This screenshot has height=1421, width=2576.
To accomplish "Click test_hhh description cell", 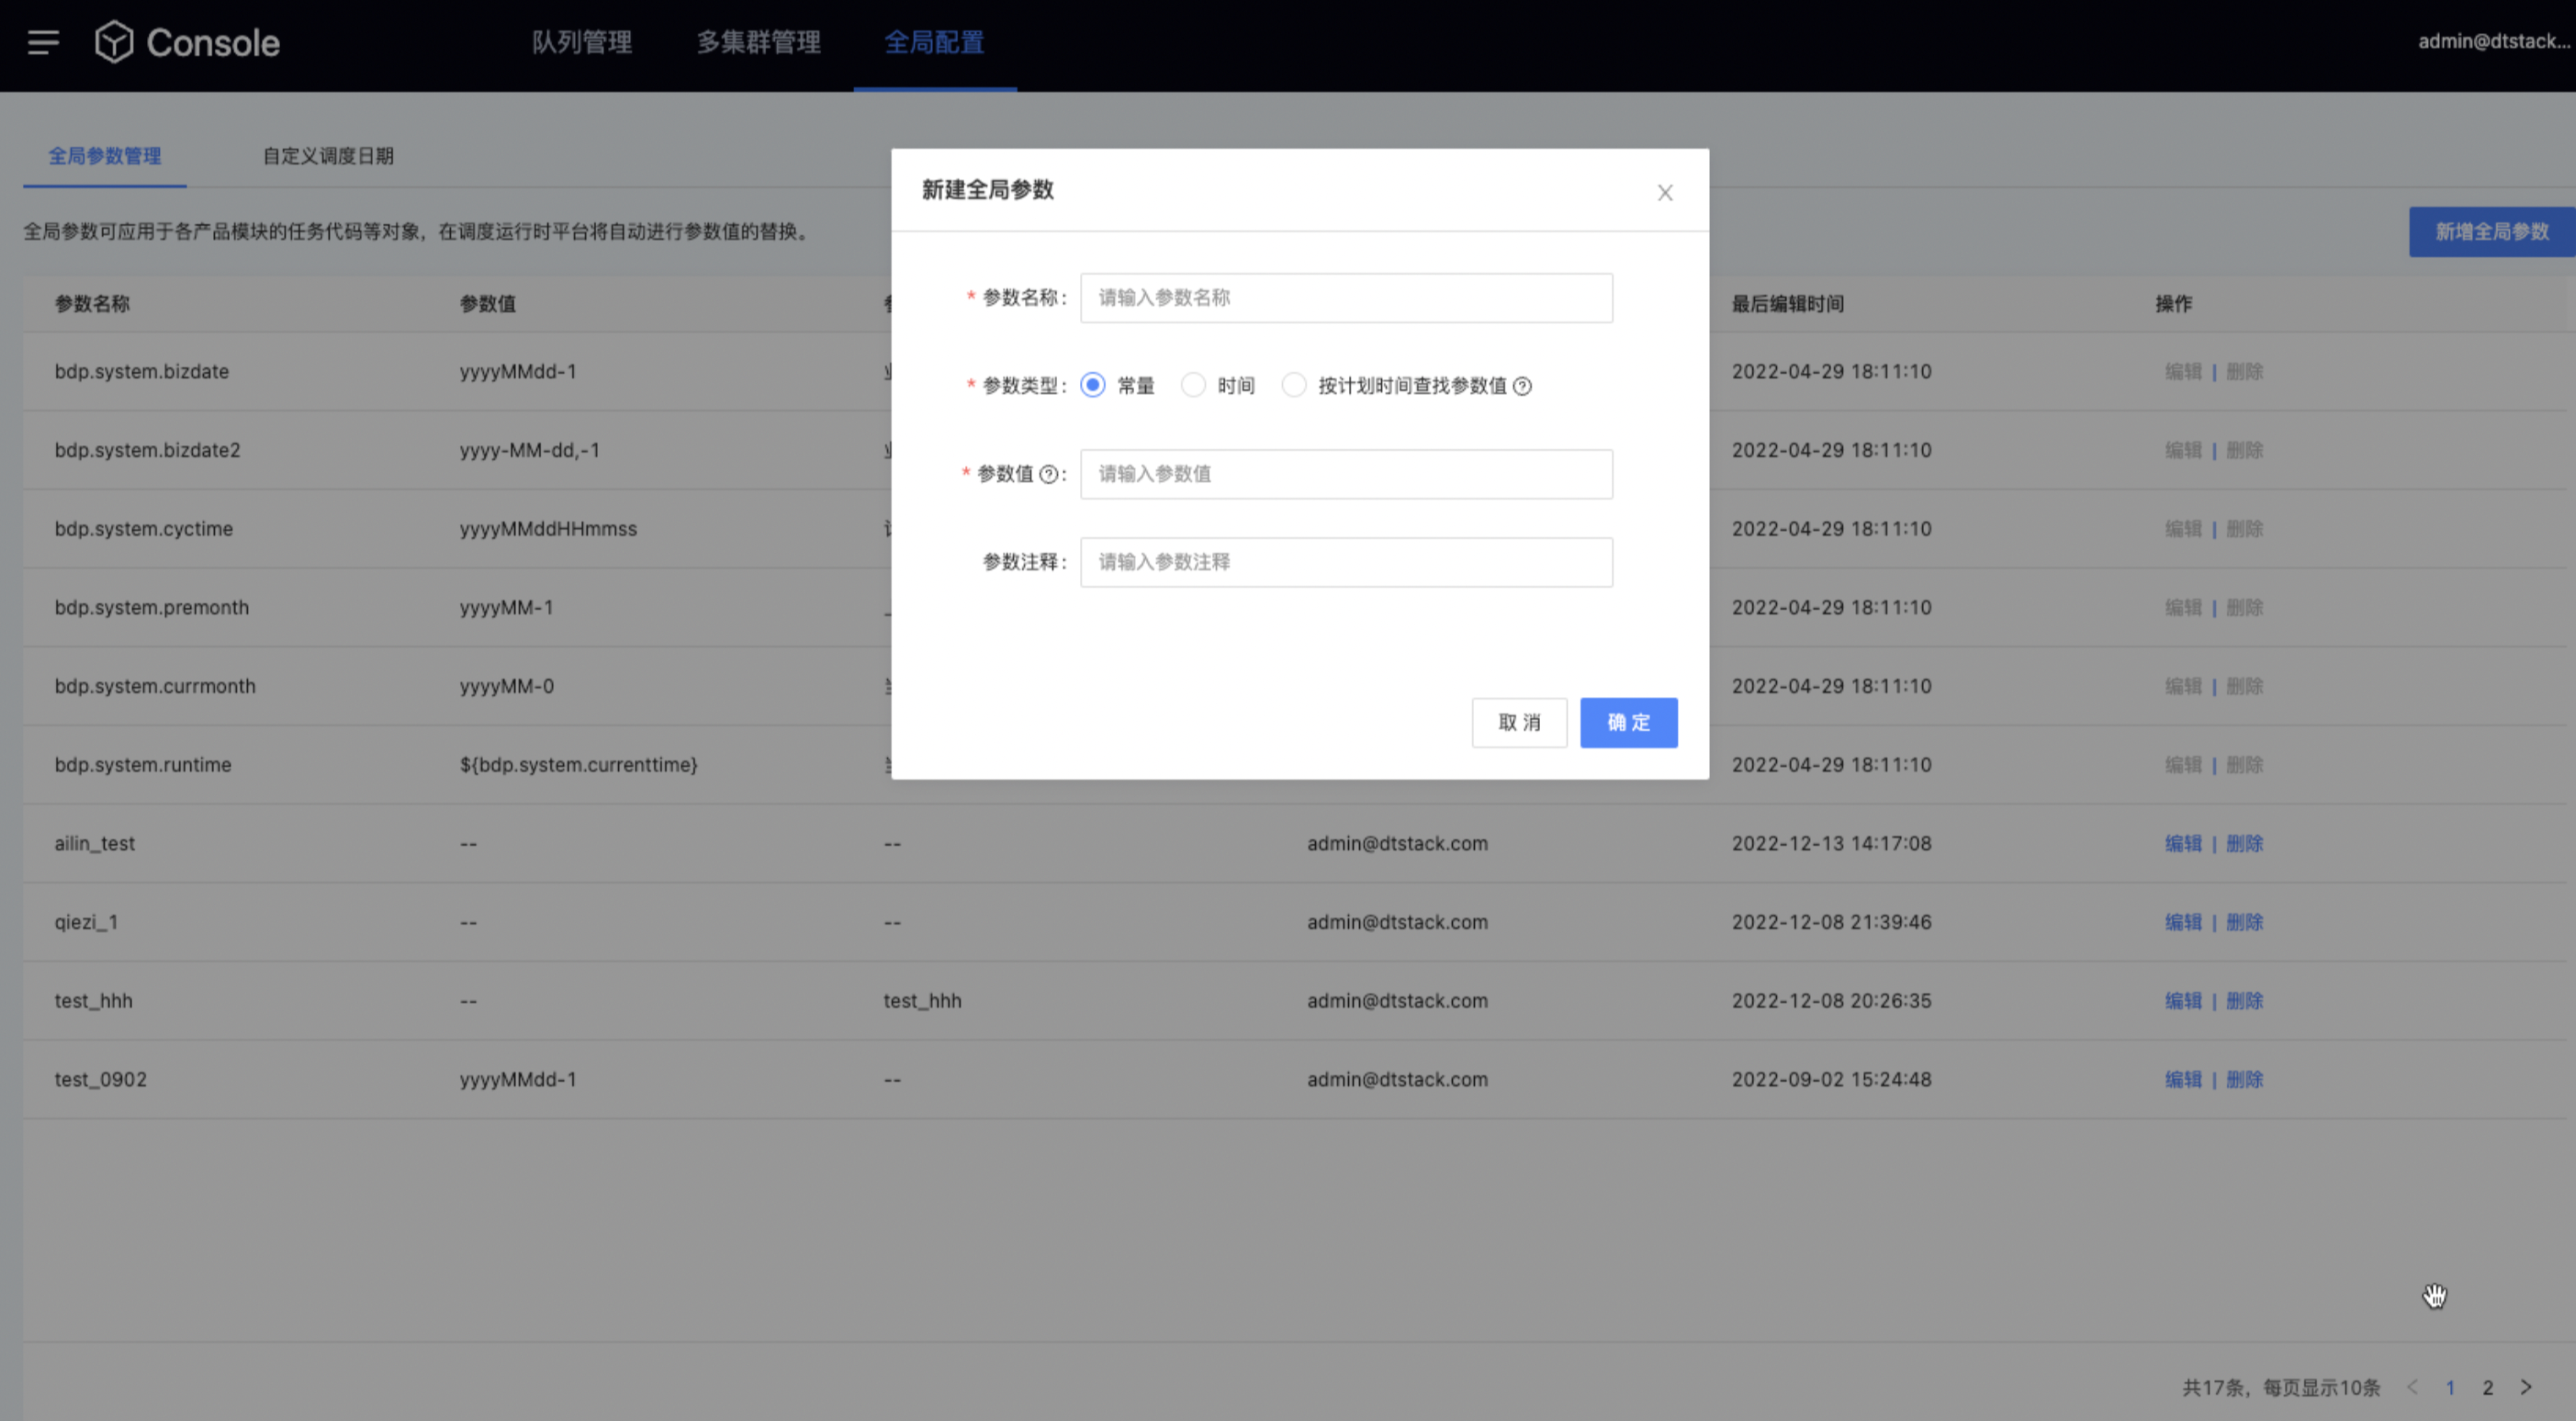I will click(x=922, y=1001).
